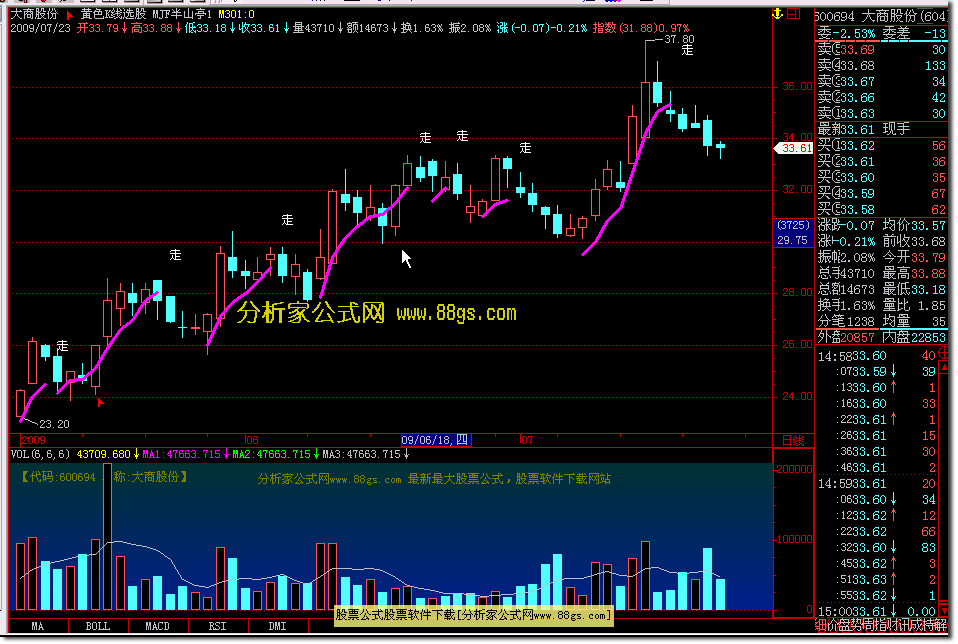Open the MA indicator tab
Screen dimensions: 958x644
click(x=37, y=626)
